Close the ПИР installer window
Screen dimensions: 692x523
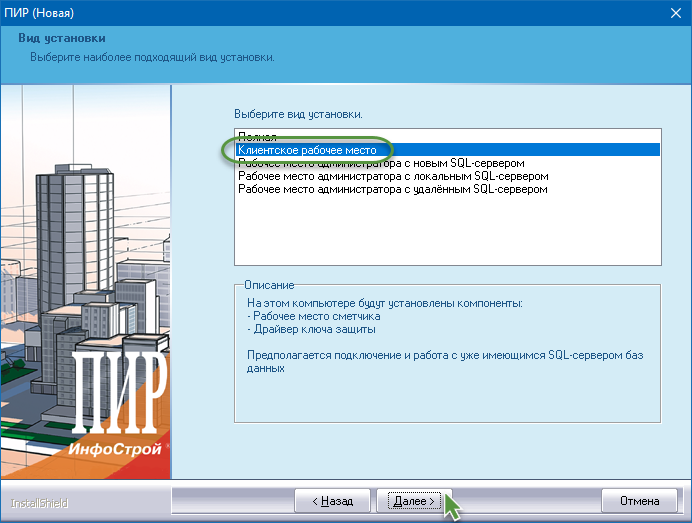pyautogui.click(x=676, y=13)
